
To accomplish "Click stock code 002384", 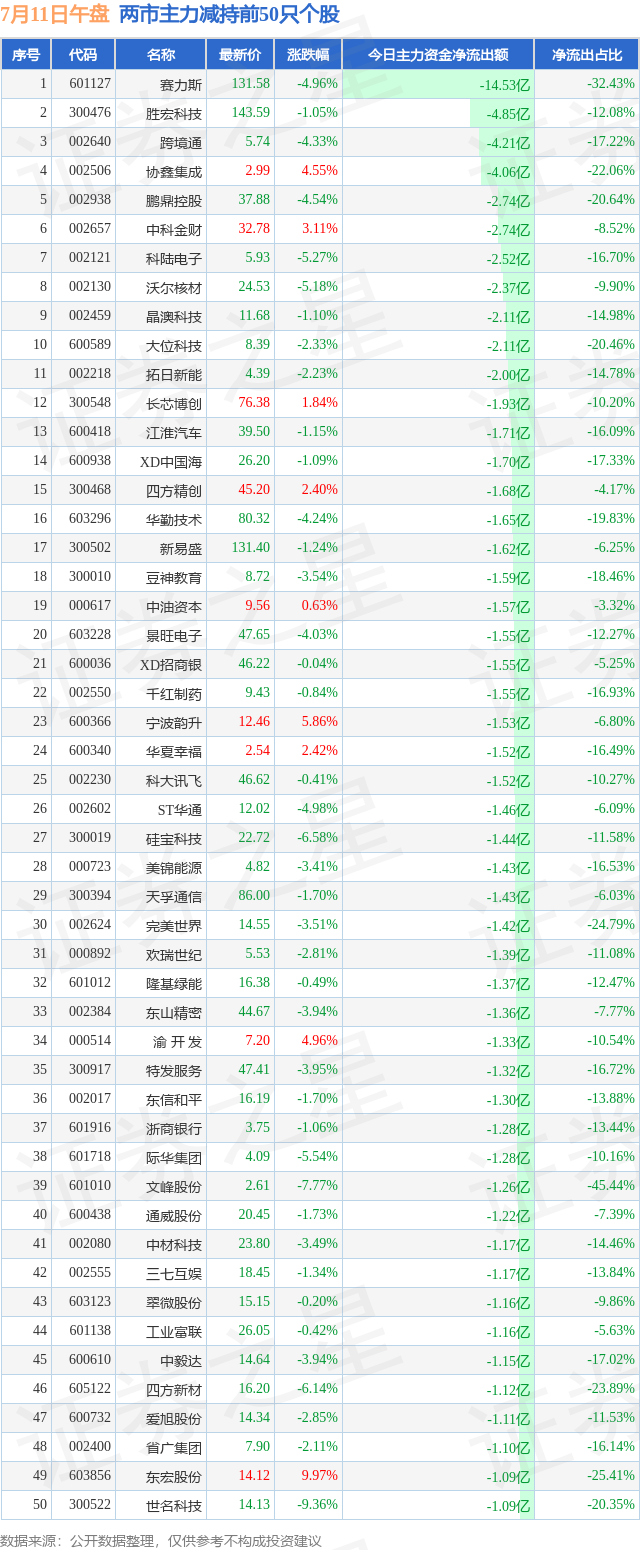I will (x=90, y=1012).
